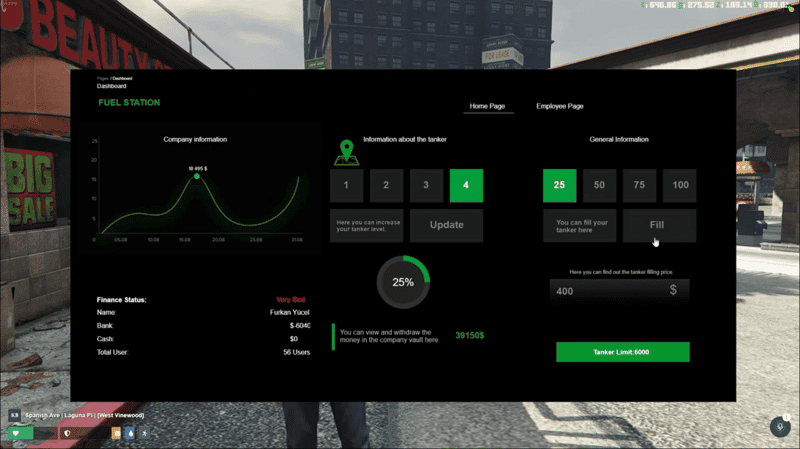The height and width of the screenshot is (449, 800).
Task: Click the armor shield icon in HUD
Action: click(x=67, y=433)
